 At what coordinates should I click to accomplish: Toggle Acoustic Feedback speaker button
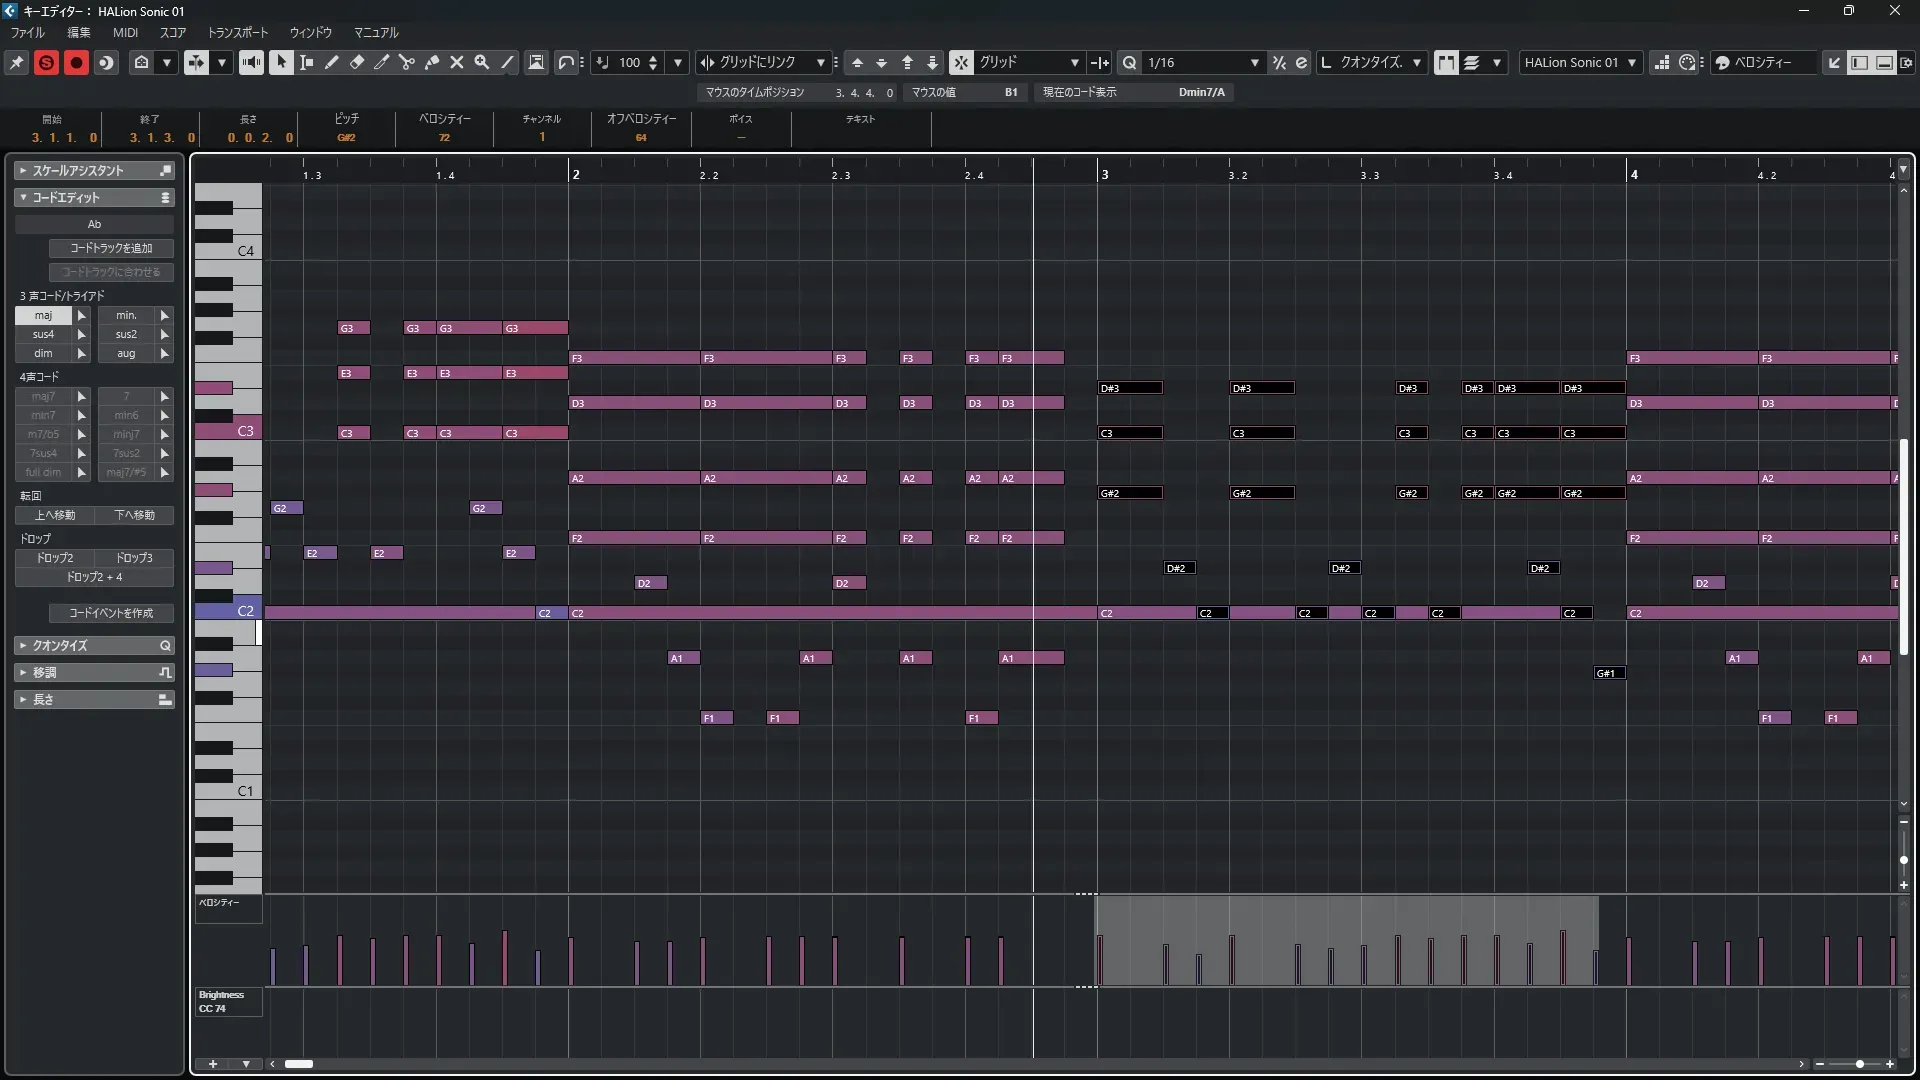pos(251,62)
